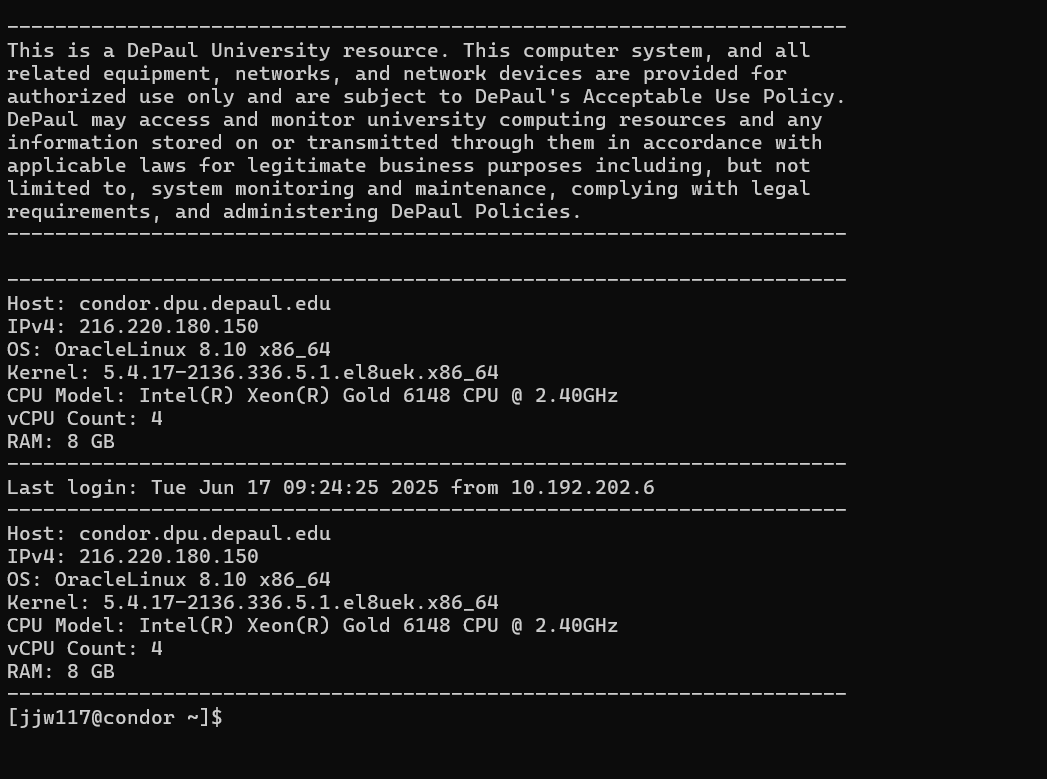Click the Host line above the Last login
The image size is (1047, 779).
coord(168,303)
